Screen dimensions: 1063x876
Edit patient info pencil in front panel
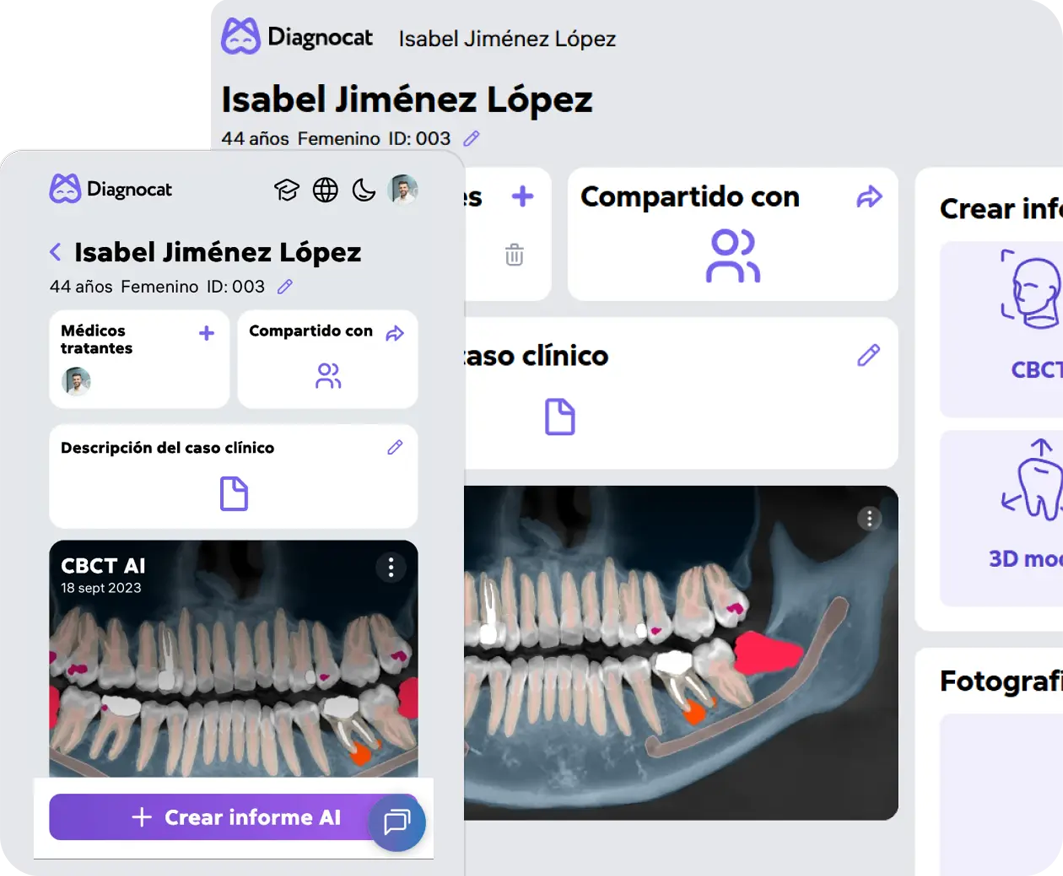click(285, 287)
